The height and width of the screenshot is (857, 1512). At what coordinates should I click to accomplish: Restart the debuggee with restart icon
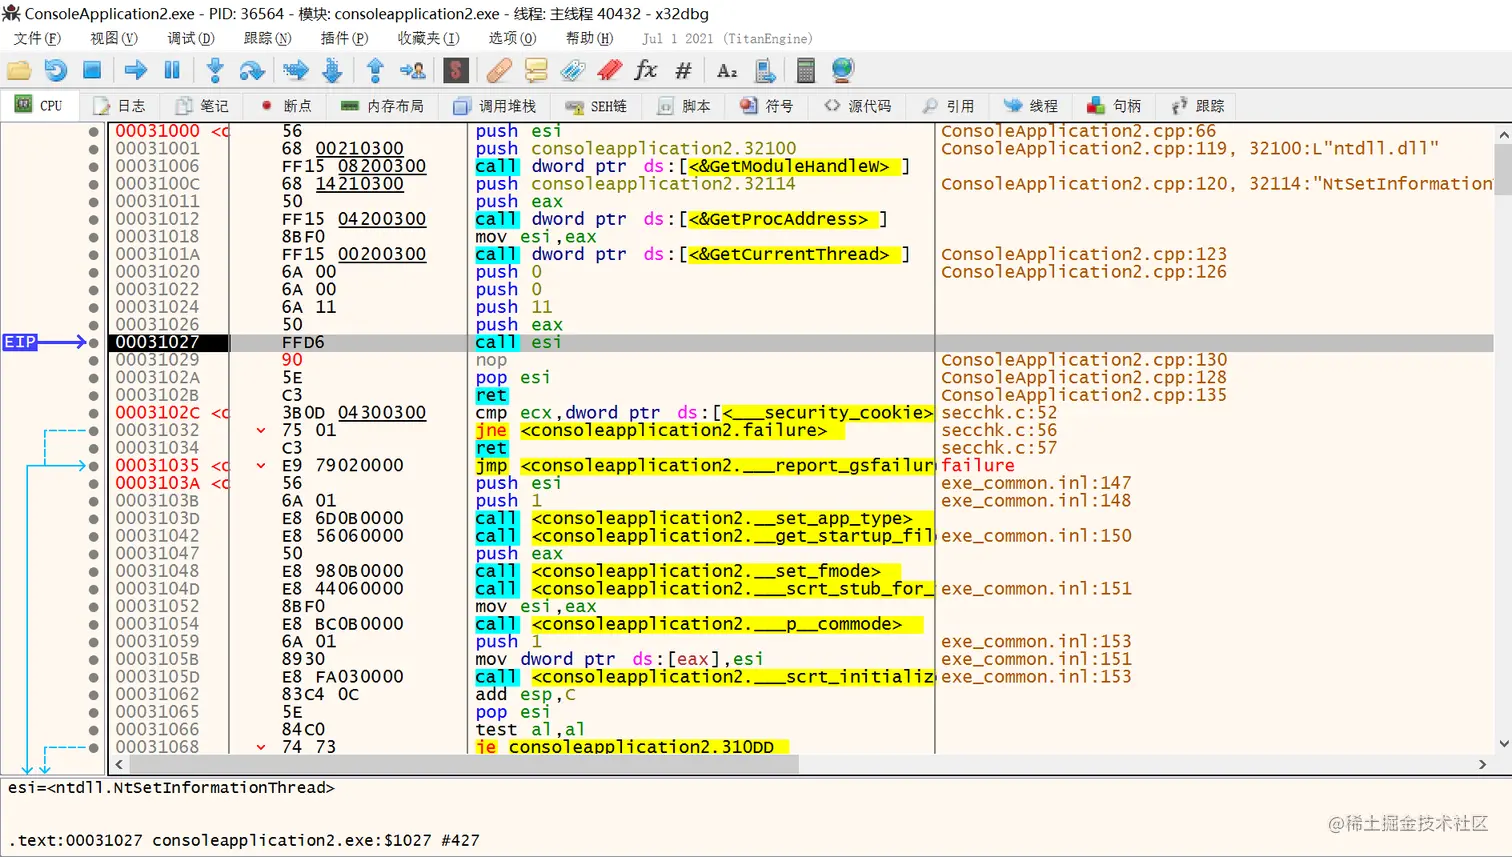pos(56,70)
